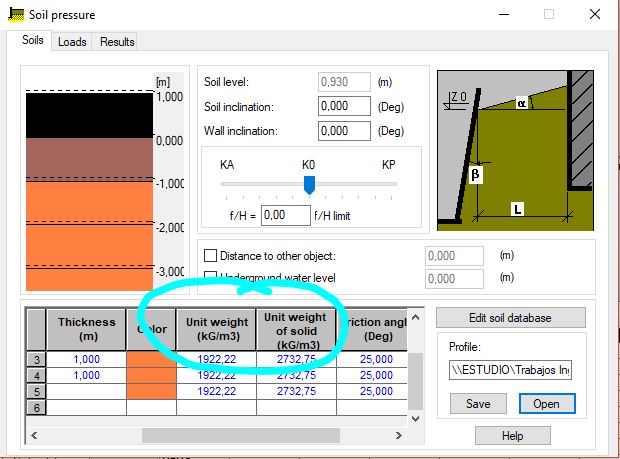Click the KA/K0/KP pressure slider handle
The width and height of the screenshot is (620, 459).
[309, 185]
